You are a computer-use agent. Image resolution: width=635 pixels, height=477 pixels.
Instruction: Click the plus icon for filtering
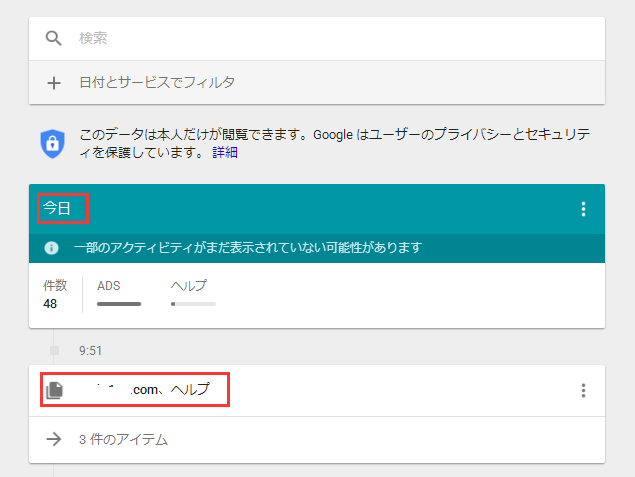pyautogui.click(x=54, y=82)
